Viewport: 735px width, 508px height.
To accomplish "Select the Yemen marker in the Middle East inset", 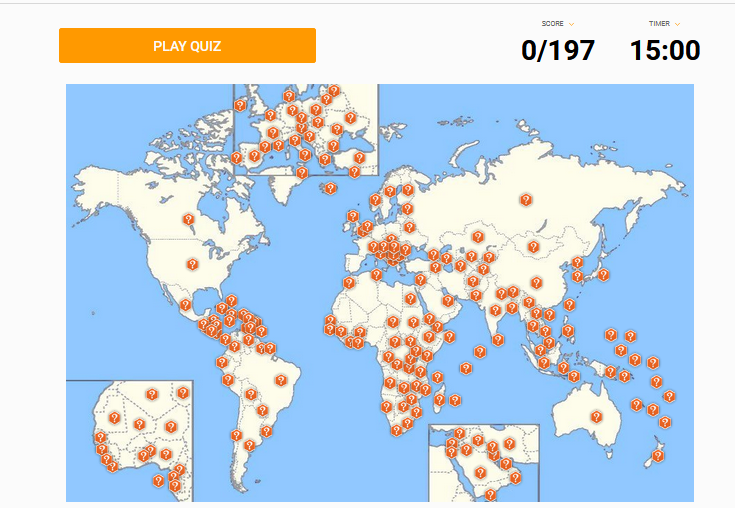I will tap(490, 494).
